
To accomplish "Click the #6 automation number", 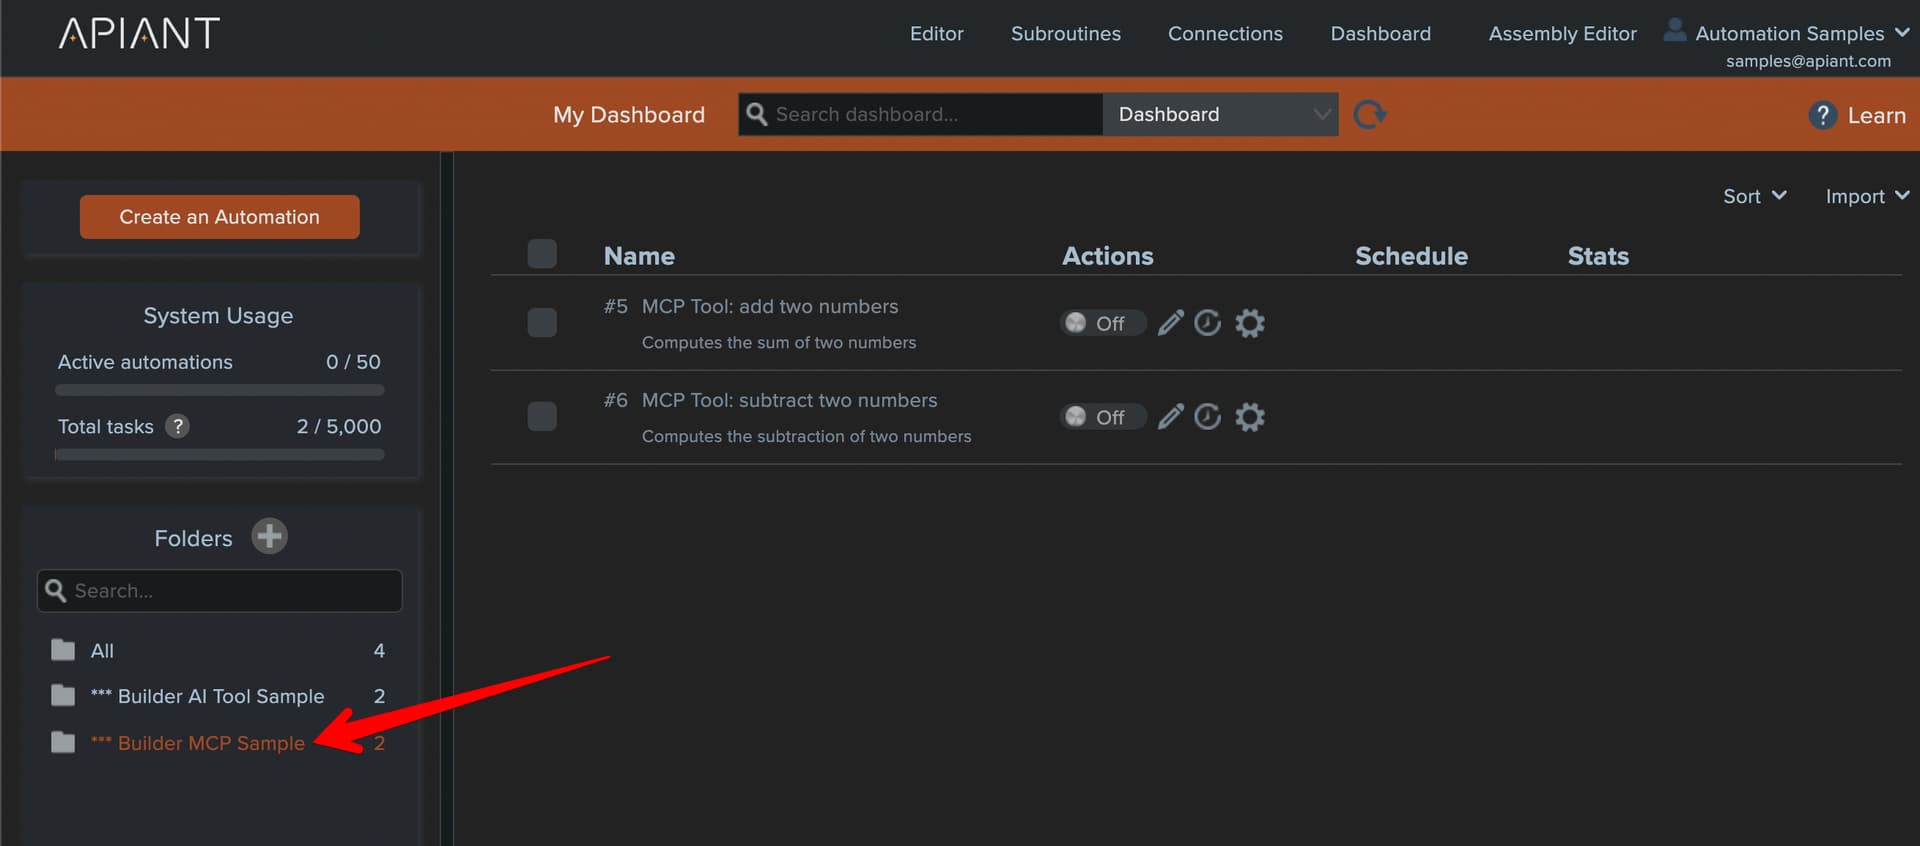I will [615, 400].
